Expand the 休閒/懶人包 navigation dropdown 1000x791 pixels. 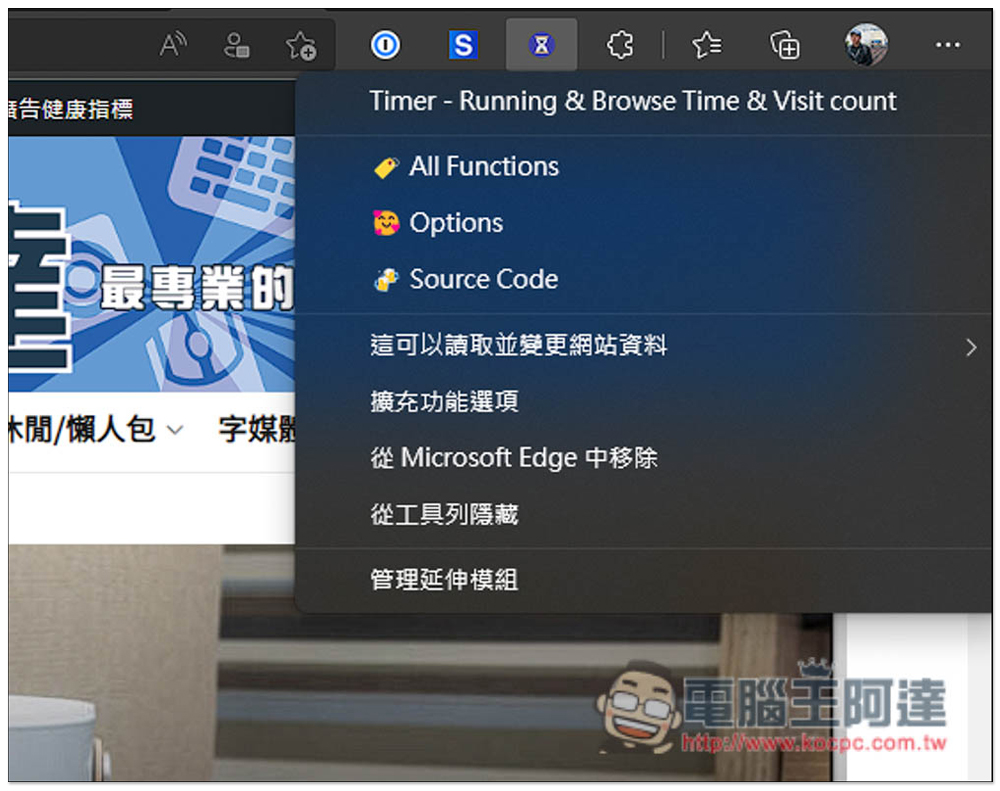pyautogui.click(x=96, y=429)
